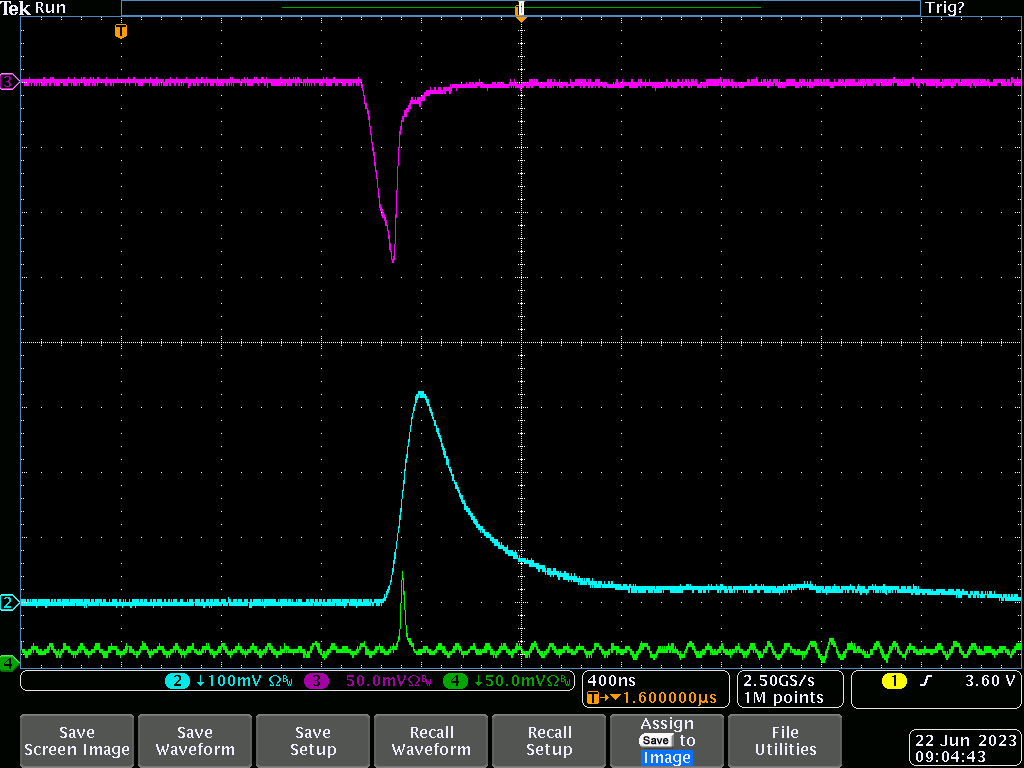The height and width of the screenshot is (768, 1024).
Task: Select the cyan channel 2 ground marker
Action: tap(9, 602)
